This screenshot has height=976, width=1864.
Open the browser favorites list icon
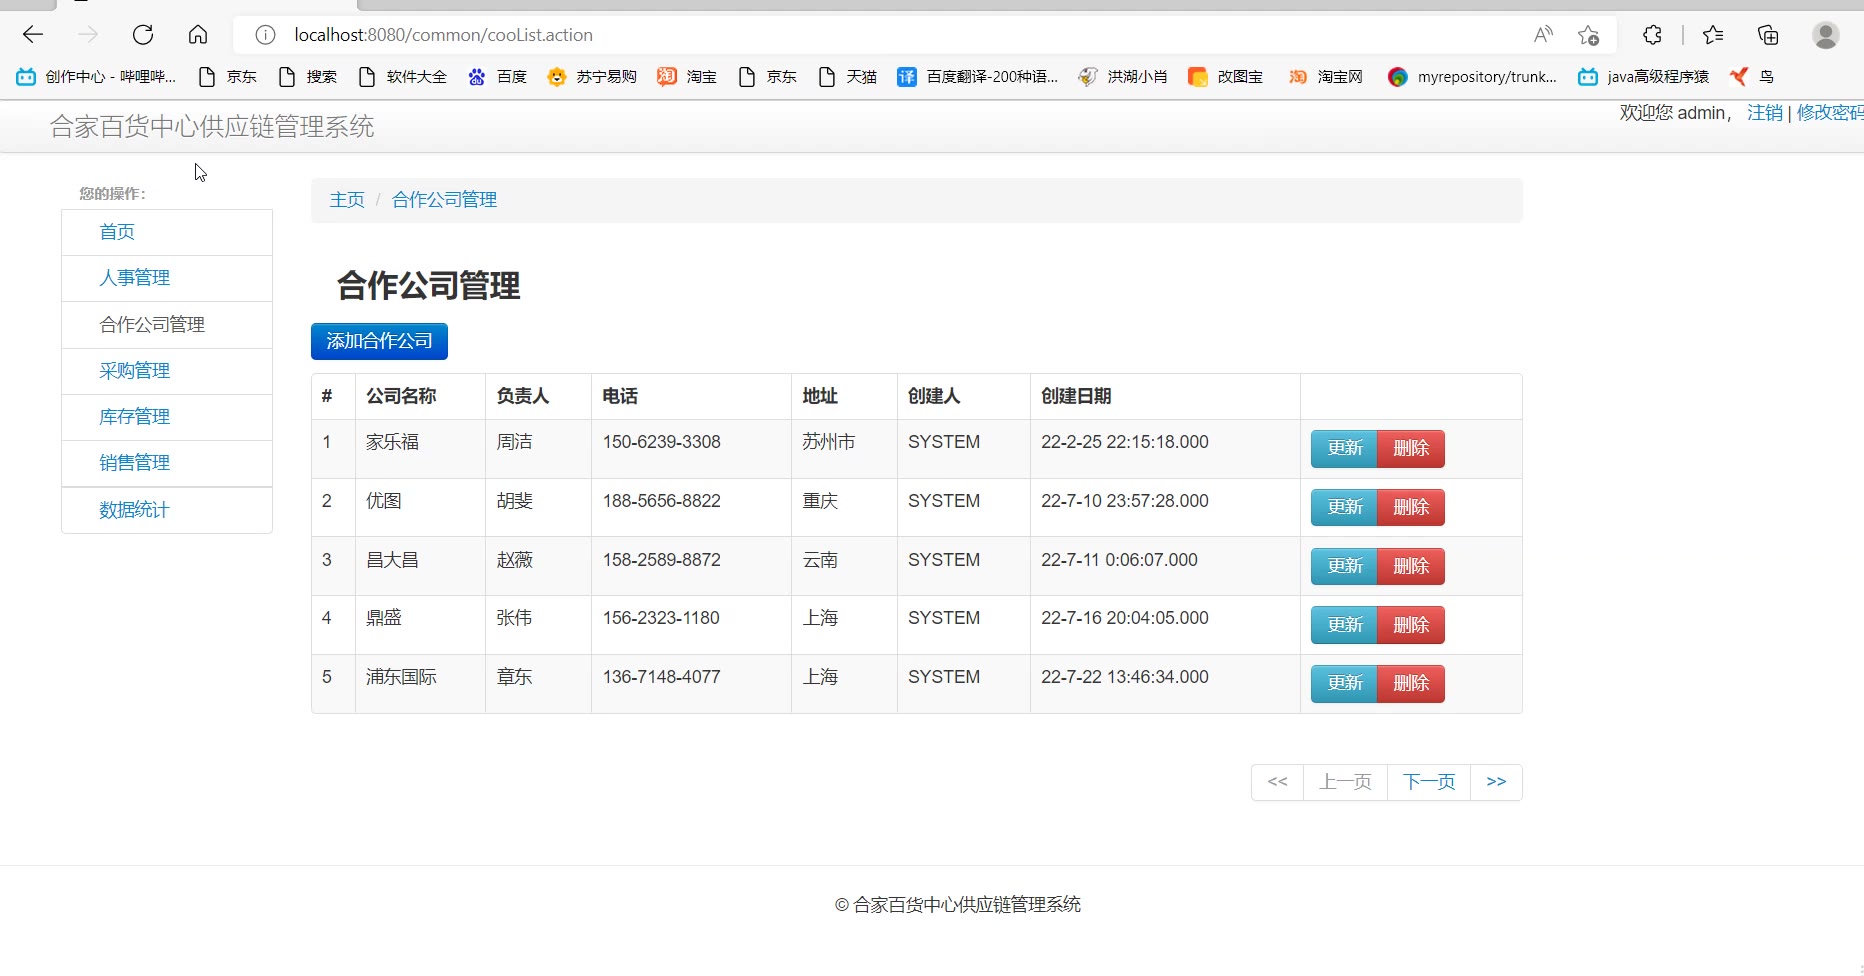pos(1713,35)
